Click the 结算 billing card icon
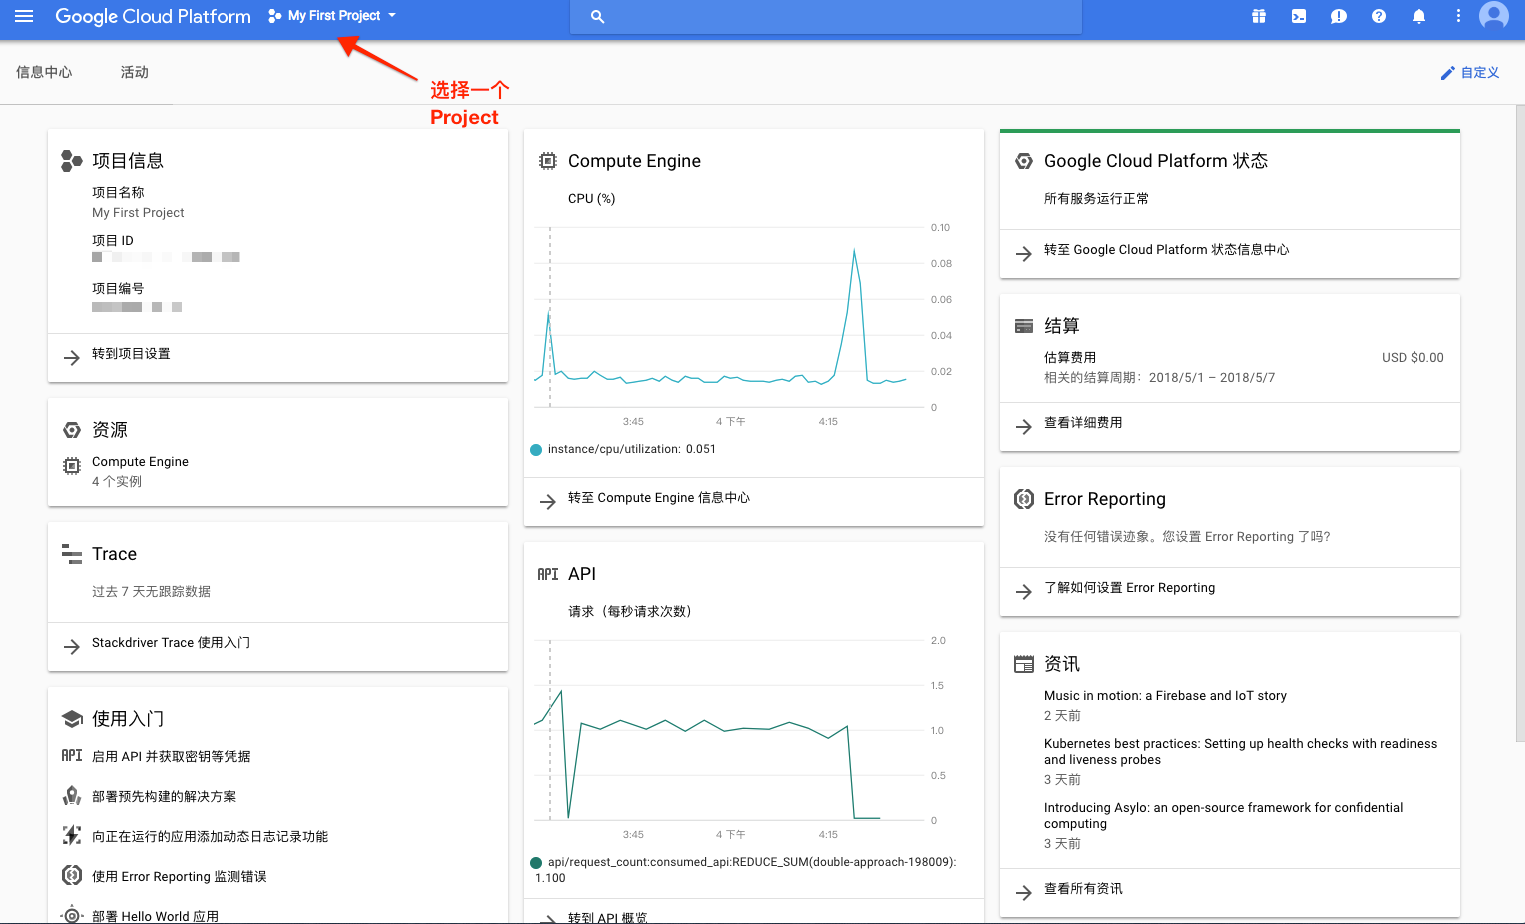1525x924 pixels. tap(1024, 326)
